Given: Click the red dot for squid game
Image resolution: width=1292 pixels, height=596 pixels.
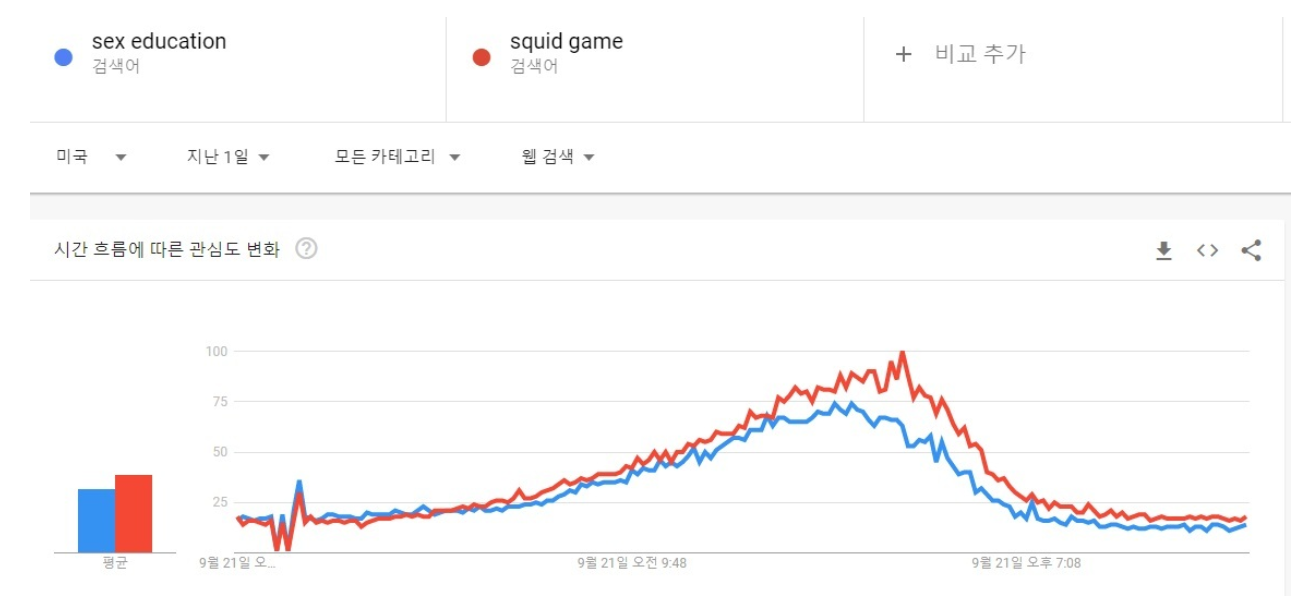Looking at the screenshot, I should [482, 57].
